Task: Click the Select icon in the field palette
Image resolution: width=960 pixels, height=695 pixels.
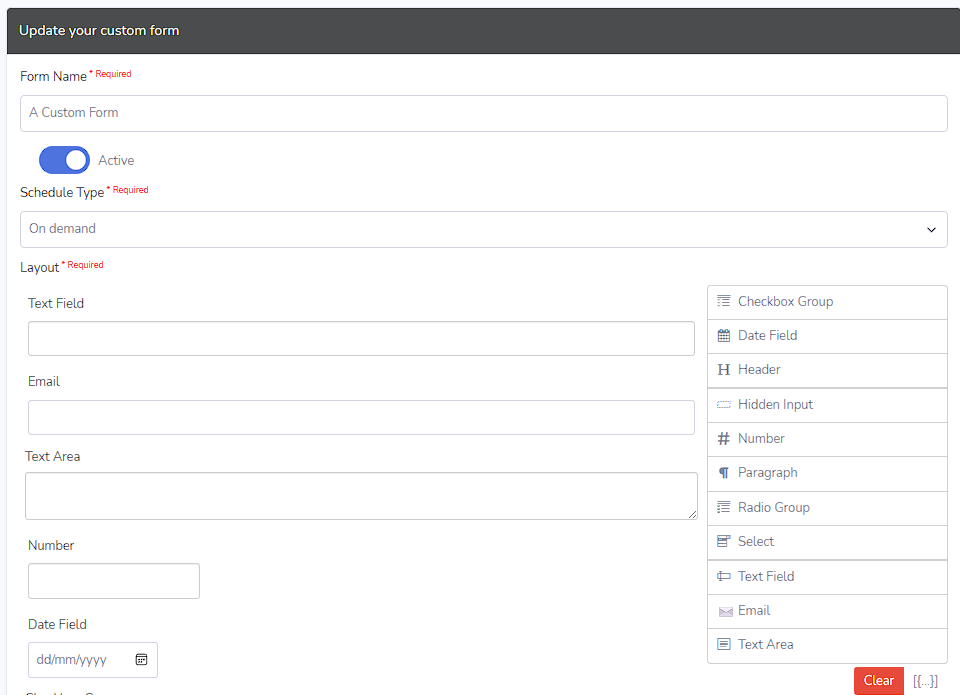Action: tap(724, 542)
